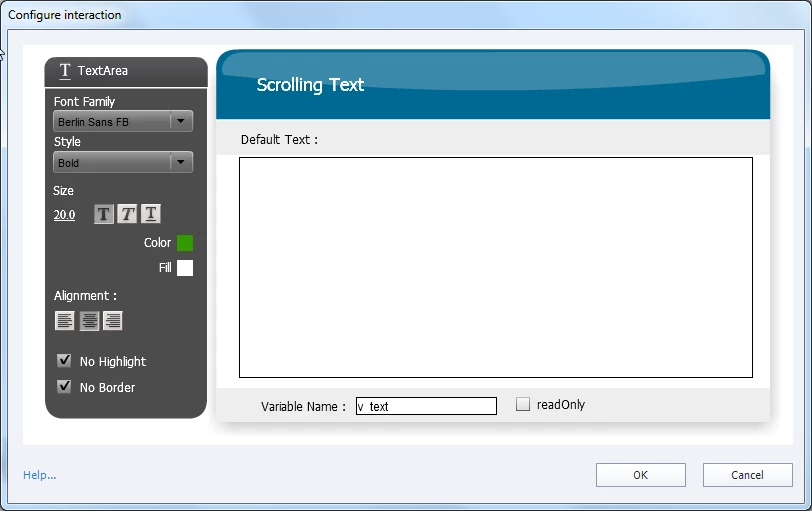Align text to the right
Viewport: 812px width, 511px height.
pos(113,320)
